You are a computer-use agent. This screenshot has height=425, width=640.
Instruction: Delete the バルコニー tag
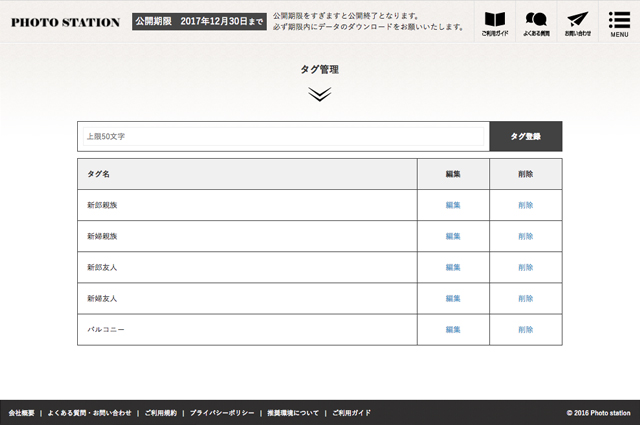click(x=525, y=329)
